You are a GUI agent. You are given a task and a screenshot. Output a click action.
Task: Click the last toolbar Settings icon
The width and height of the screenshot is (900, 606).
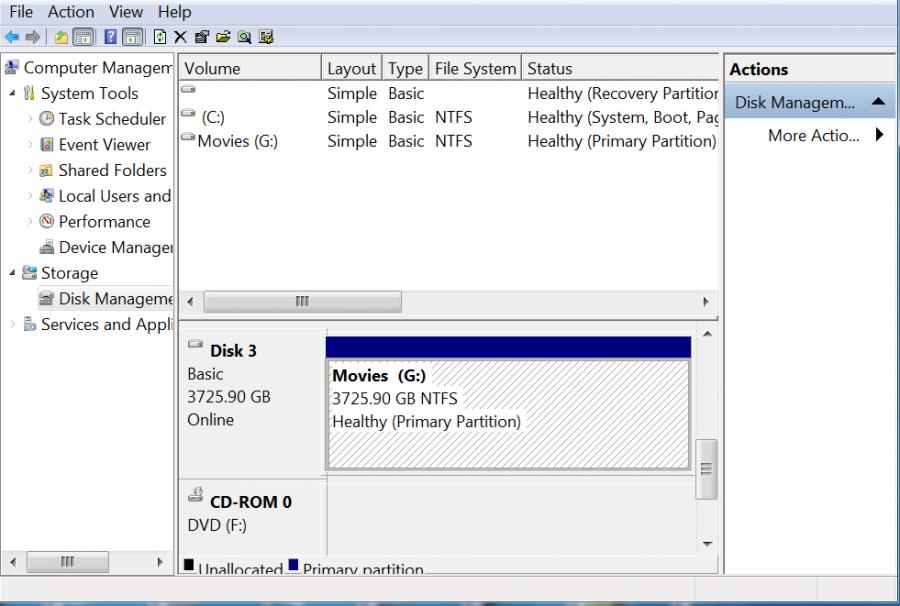(x=266, y=37)
